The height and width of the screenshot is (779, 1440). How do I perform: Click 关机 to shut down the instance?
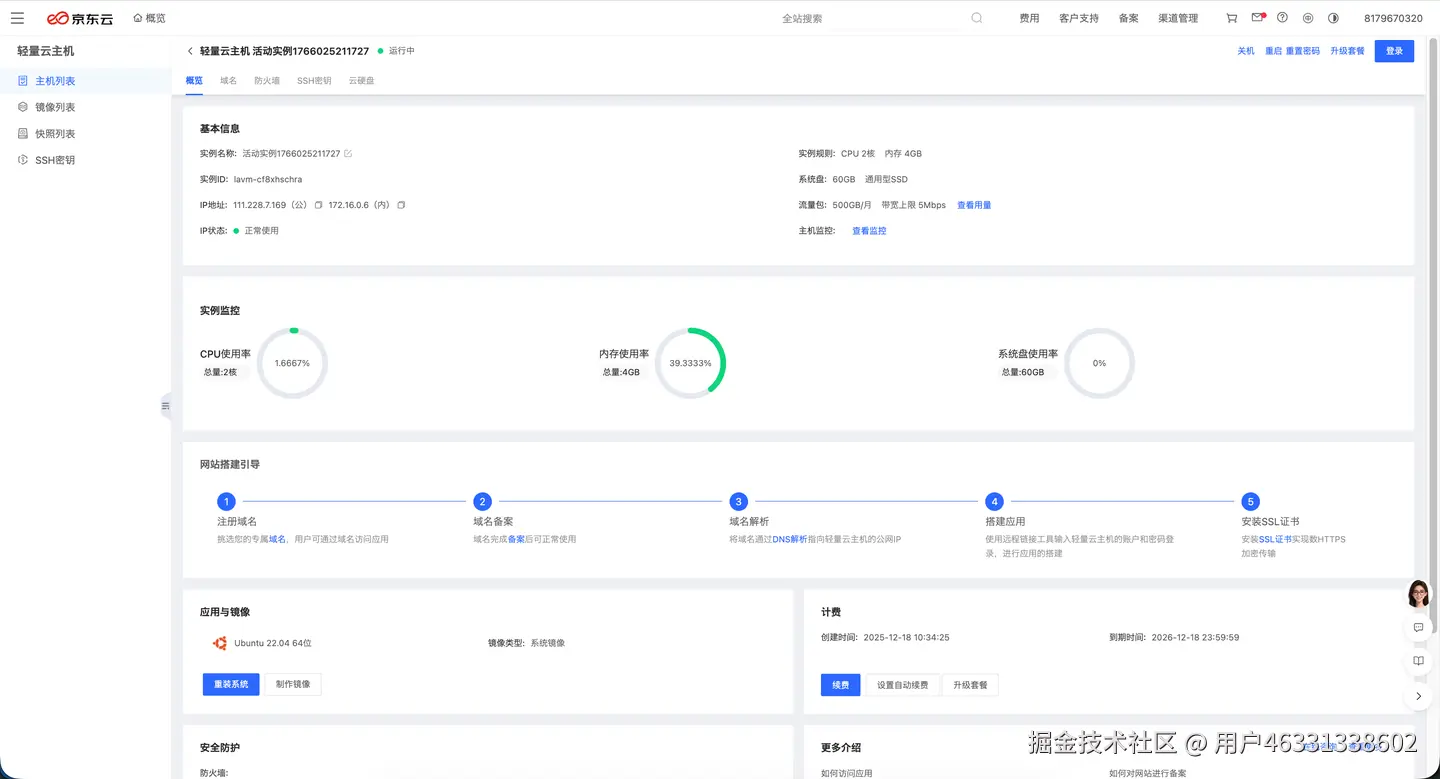[1246, 51]
